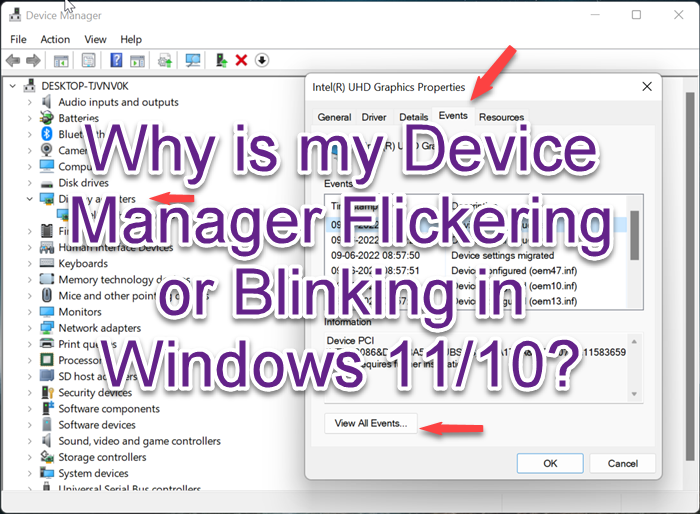Select the Storage controllers icon
Image resolution: width=700 pixels, height=514 pixels.
click(46, 457)
